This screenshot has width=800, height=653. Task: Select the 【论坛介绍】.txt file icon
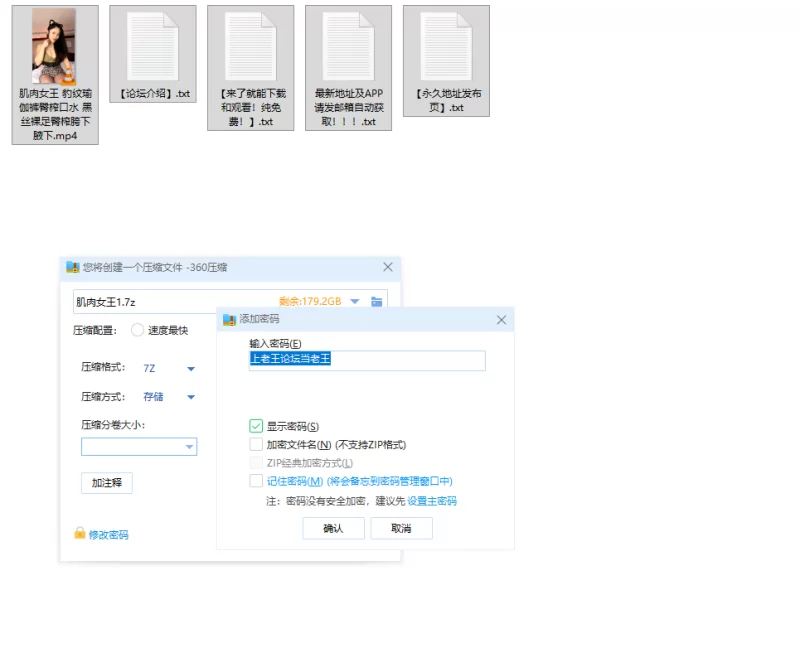[152, 46]
